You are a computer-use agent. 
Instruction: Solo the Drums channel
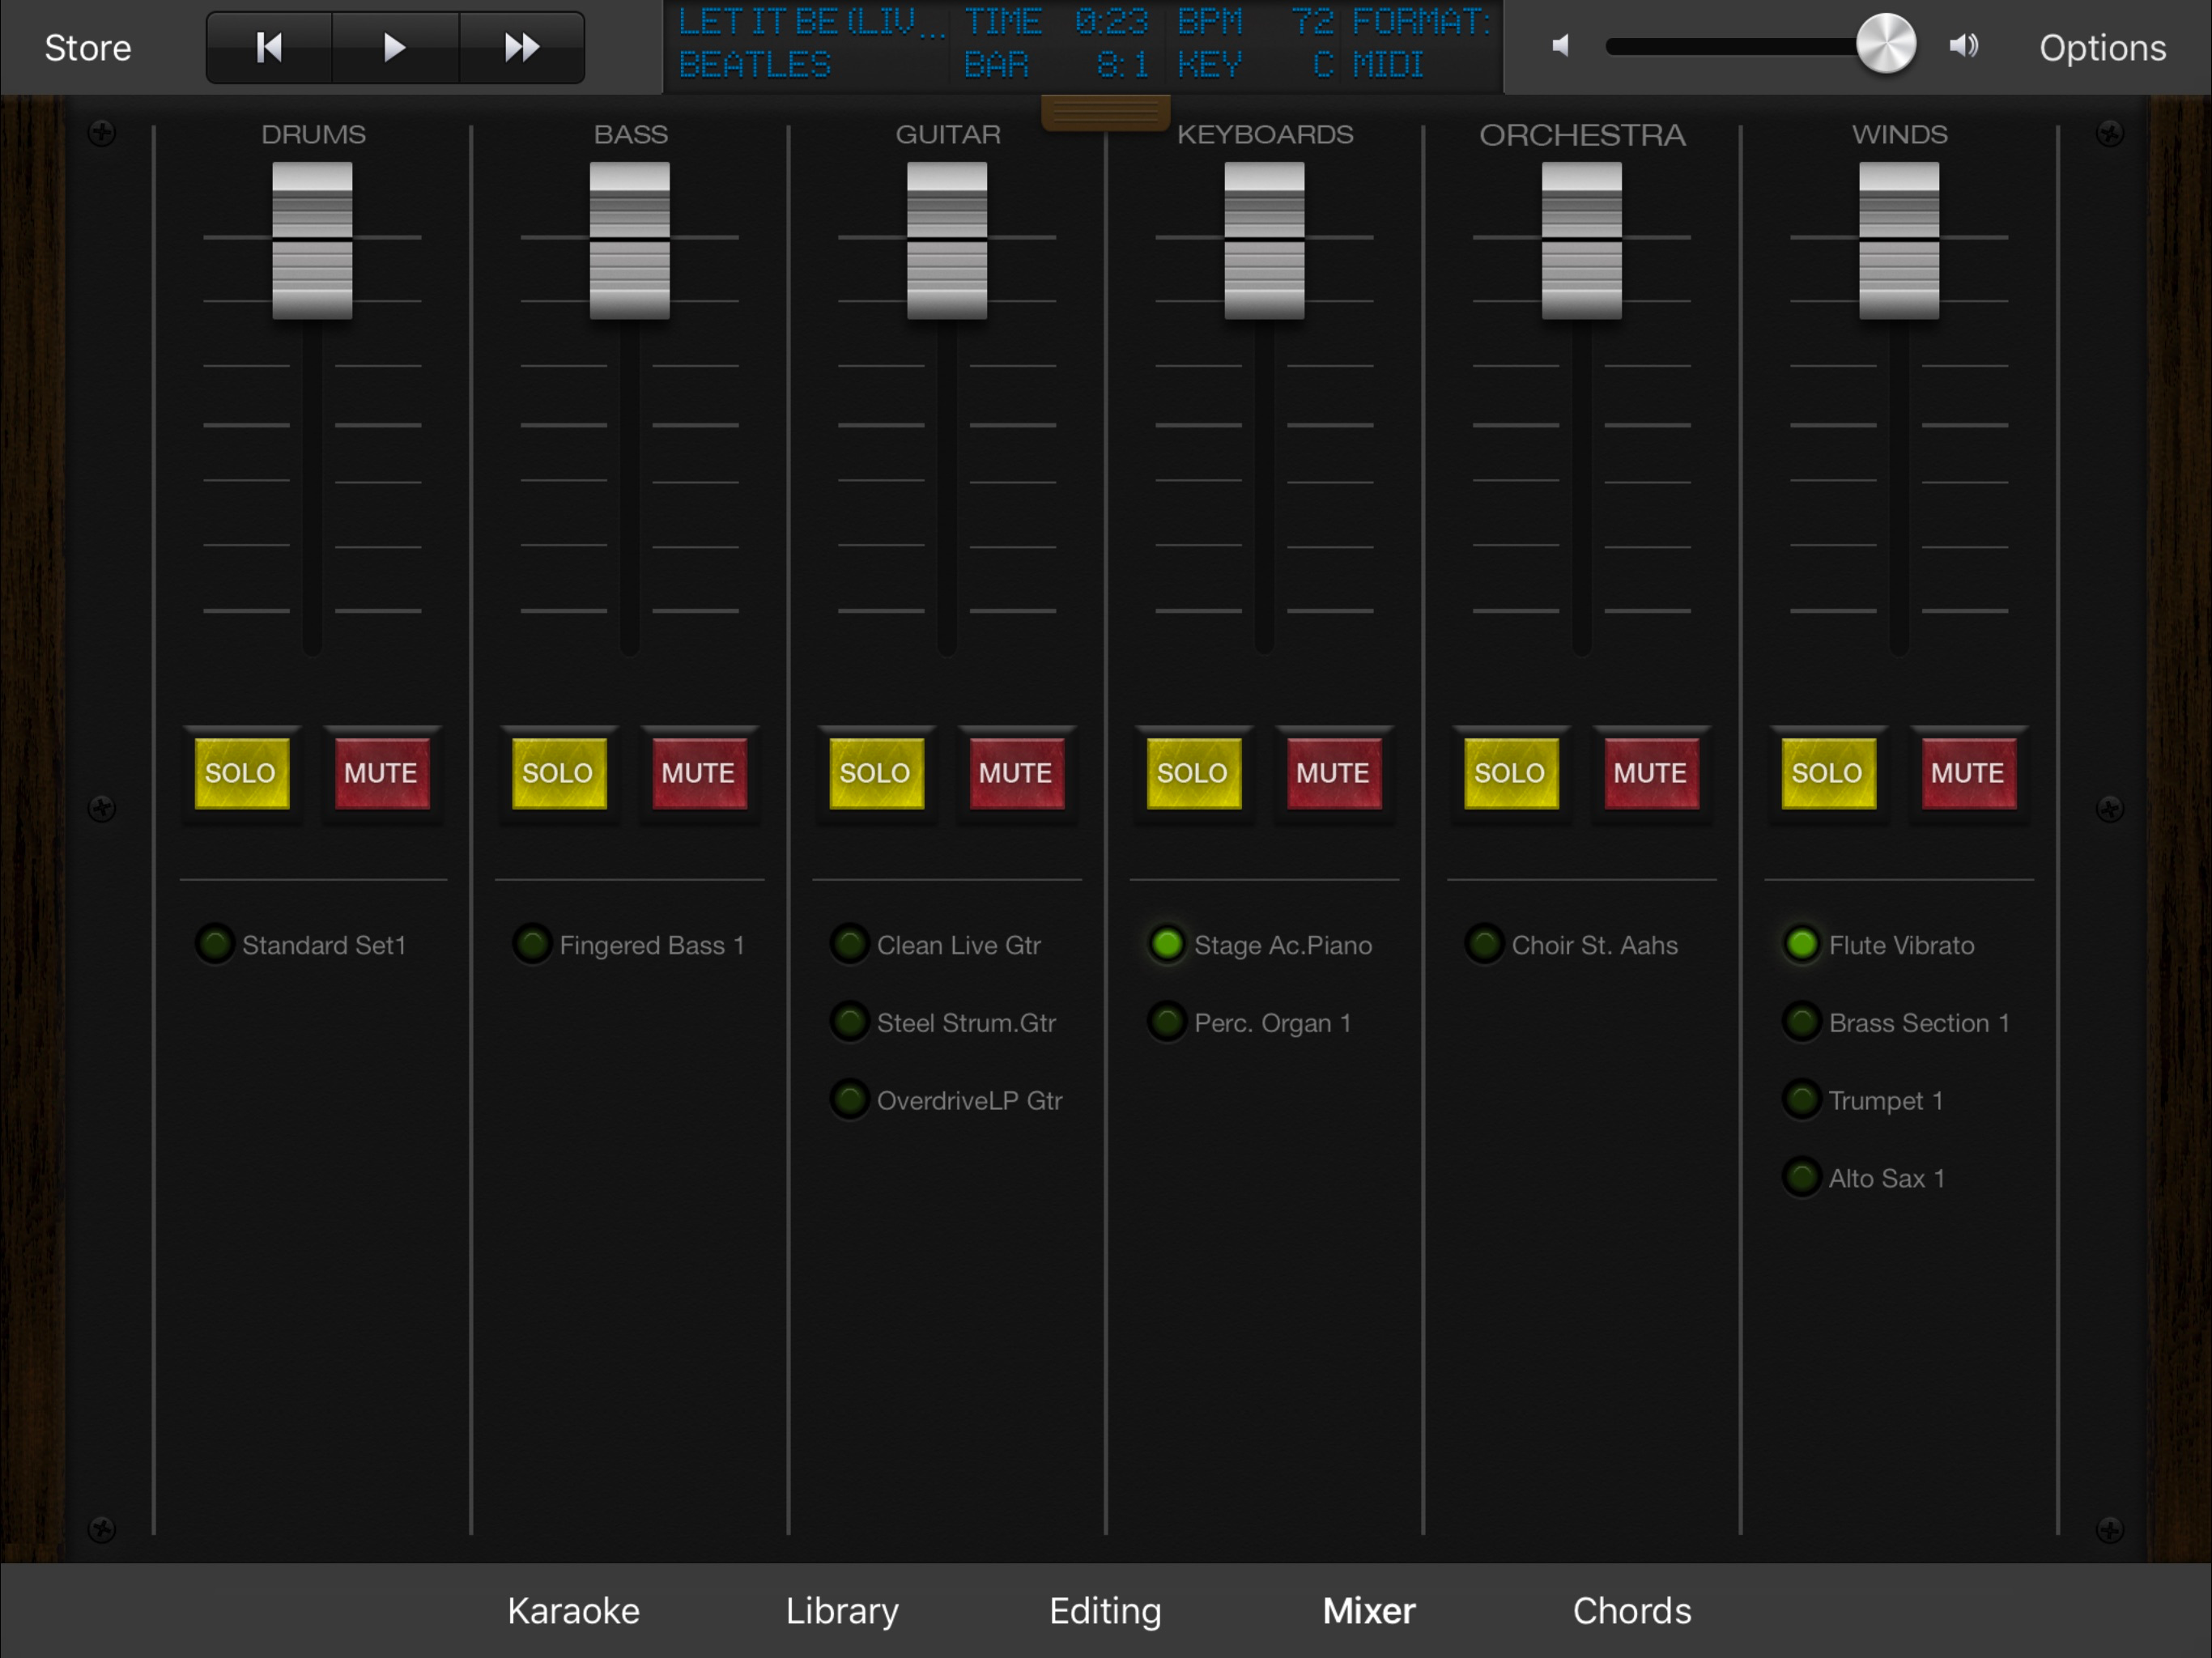coord(241,773)
